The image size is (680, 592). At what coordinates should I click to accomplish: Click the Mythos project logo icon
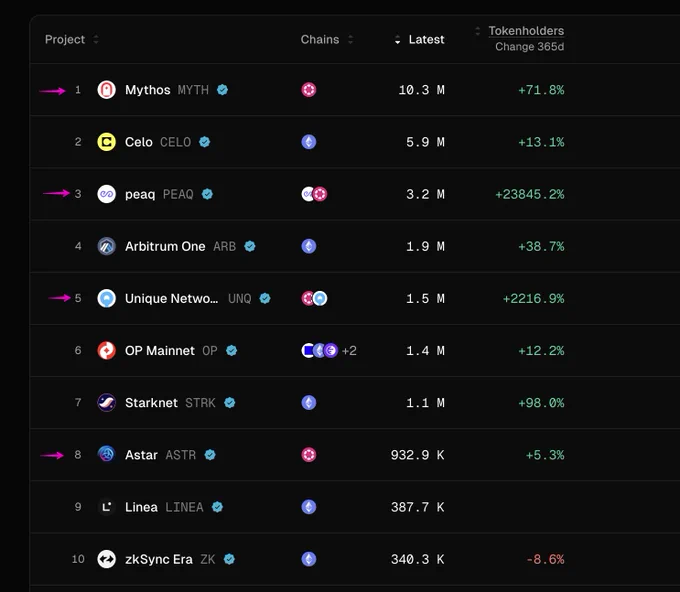point(106,90)
